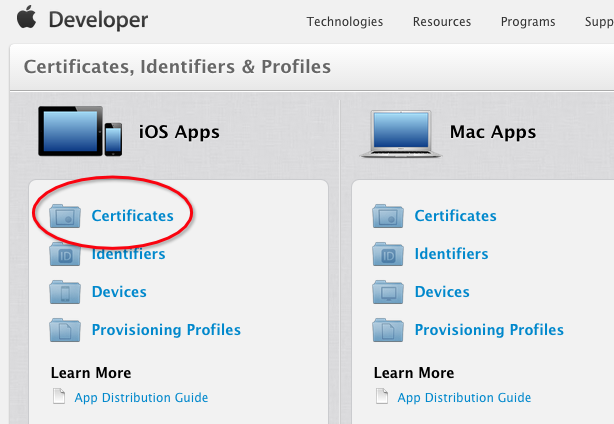Screen dimensions: 614x424
Task: Click the iPad and iPhone image
Action: [80, 132]
